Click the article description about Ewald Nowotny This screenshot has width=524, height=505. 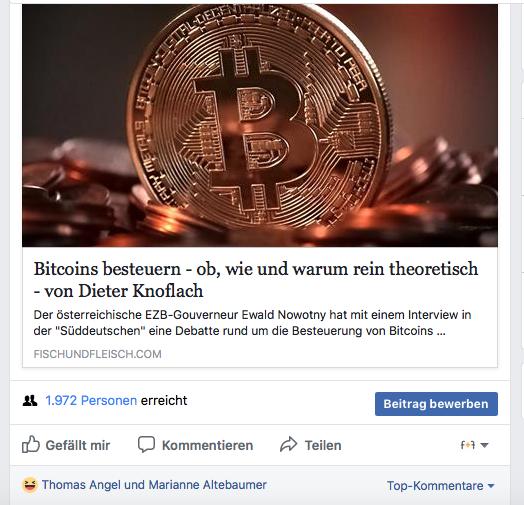(252, 323)
